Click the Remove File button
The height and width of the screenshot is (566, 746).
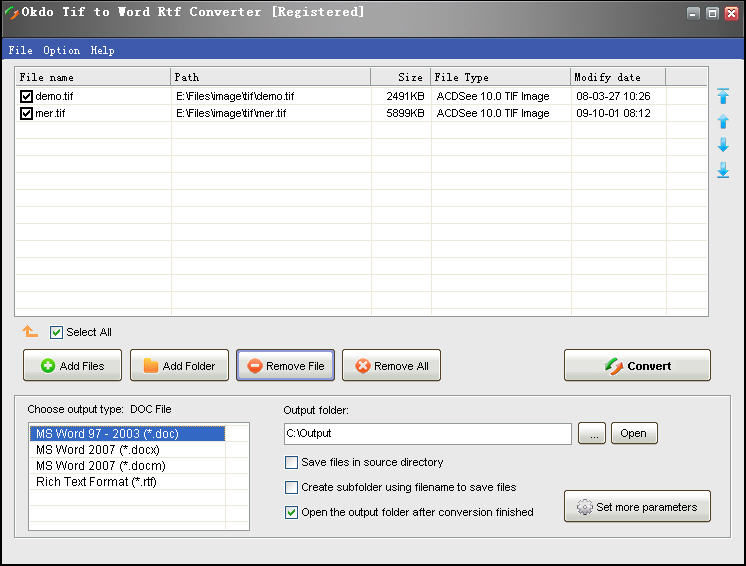point(285,365)
